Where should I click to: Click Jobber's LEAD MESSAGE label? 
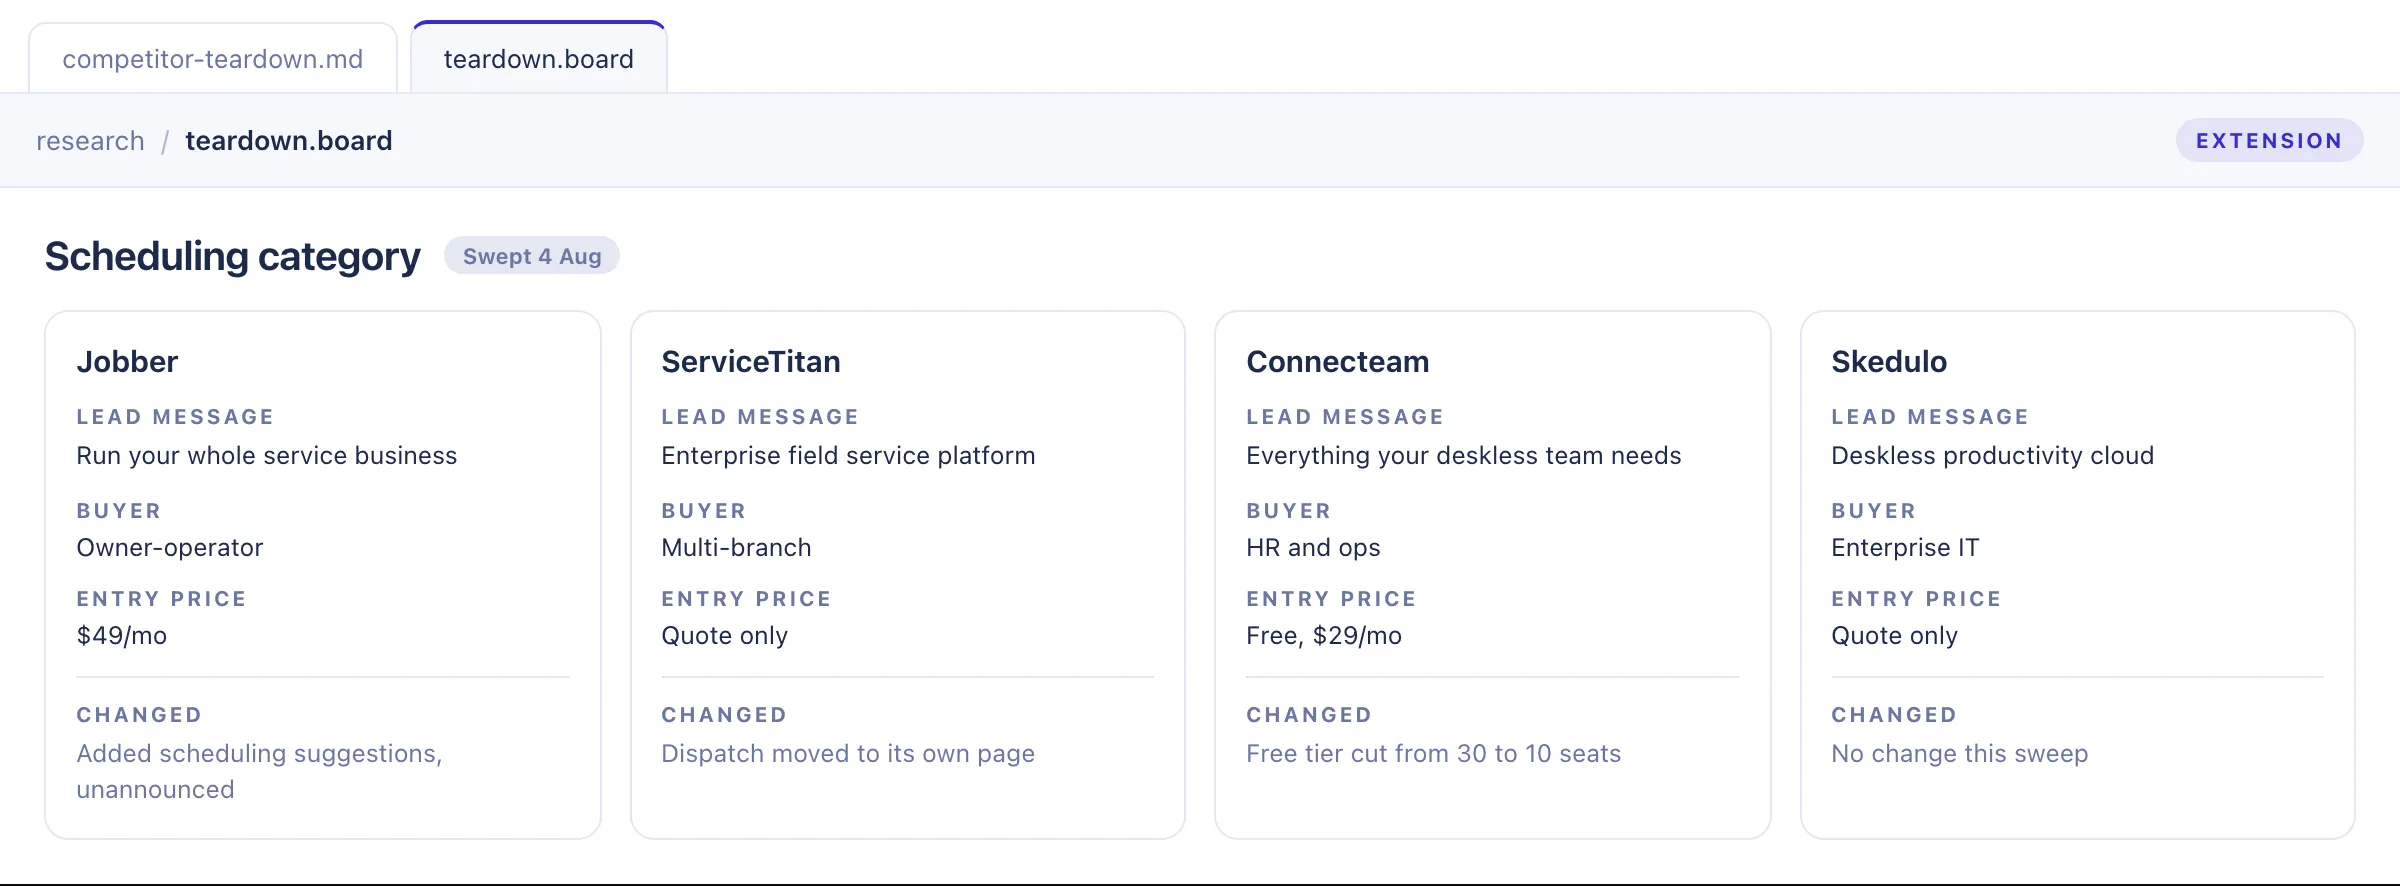(175, 417)
